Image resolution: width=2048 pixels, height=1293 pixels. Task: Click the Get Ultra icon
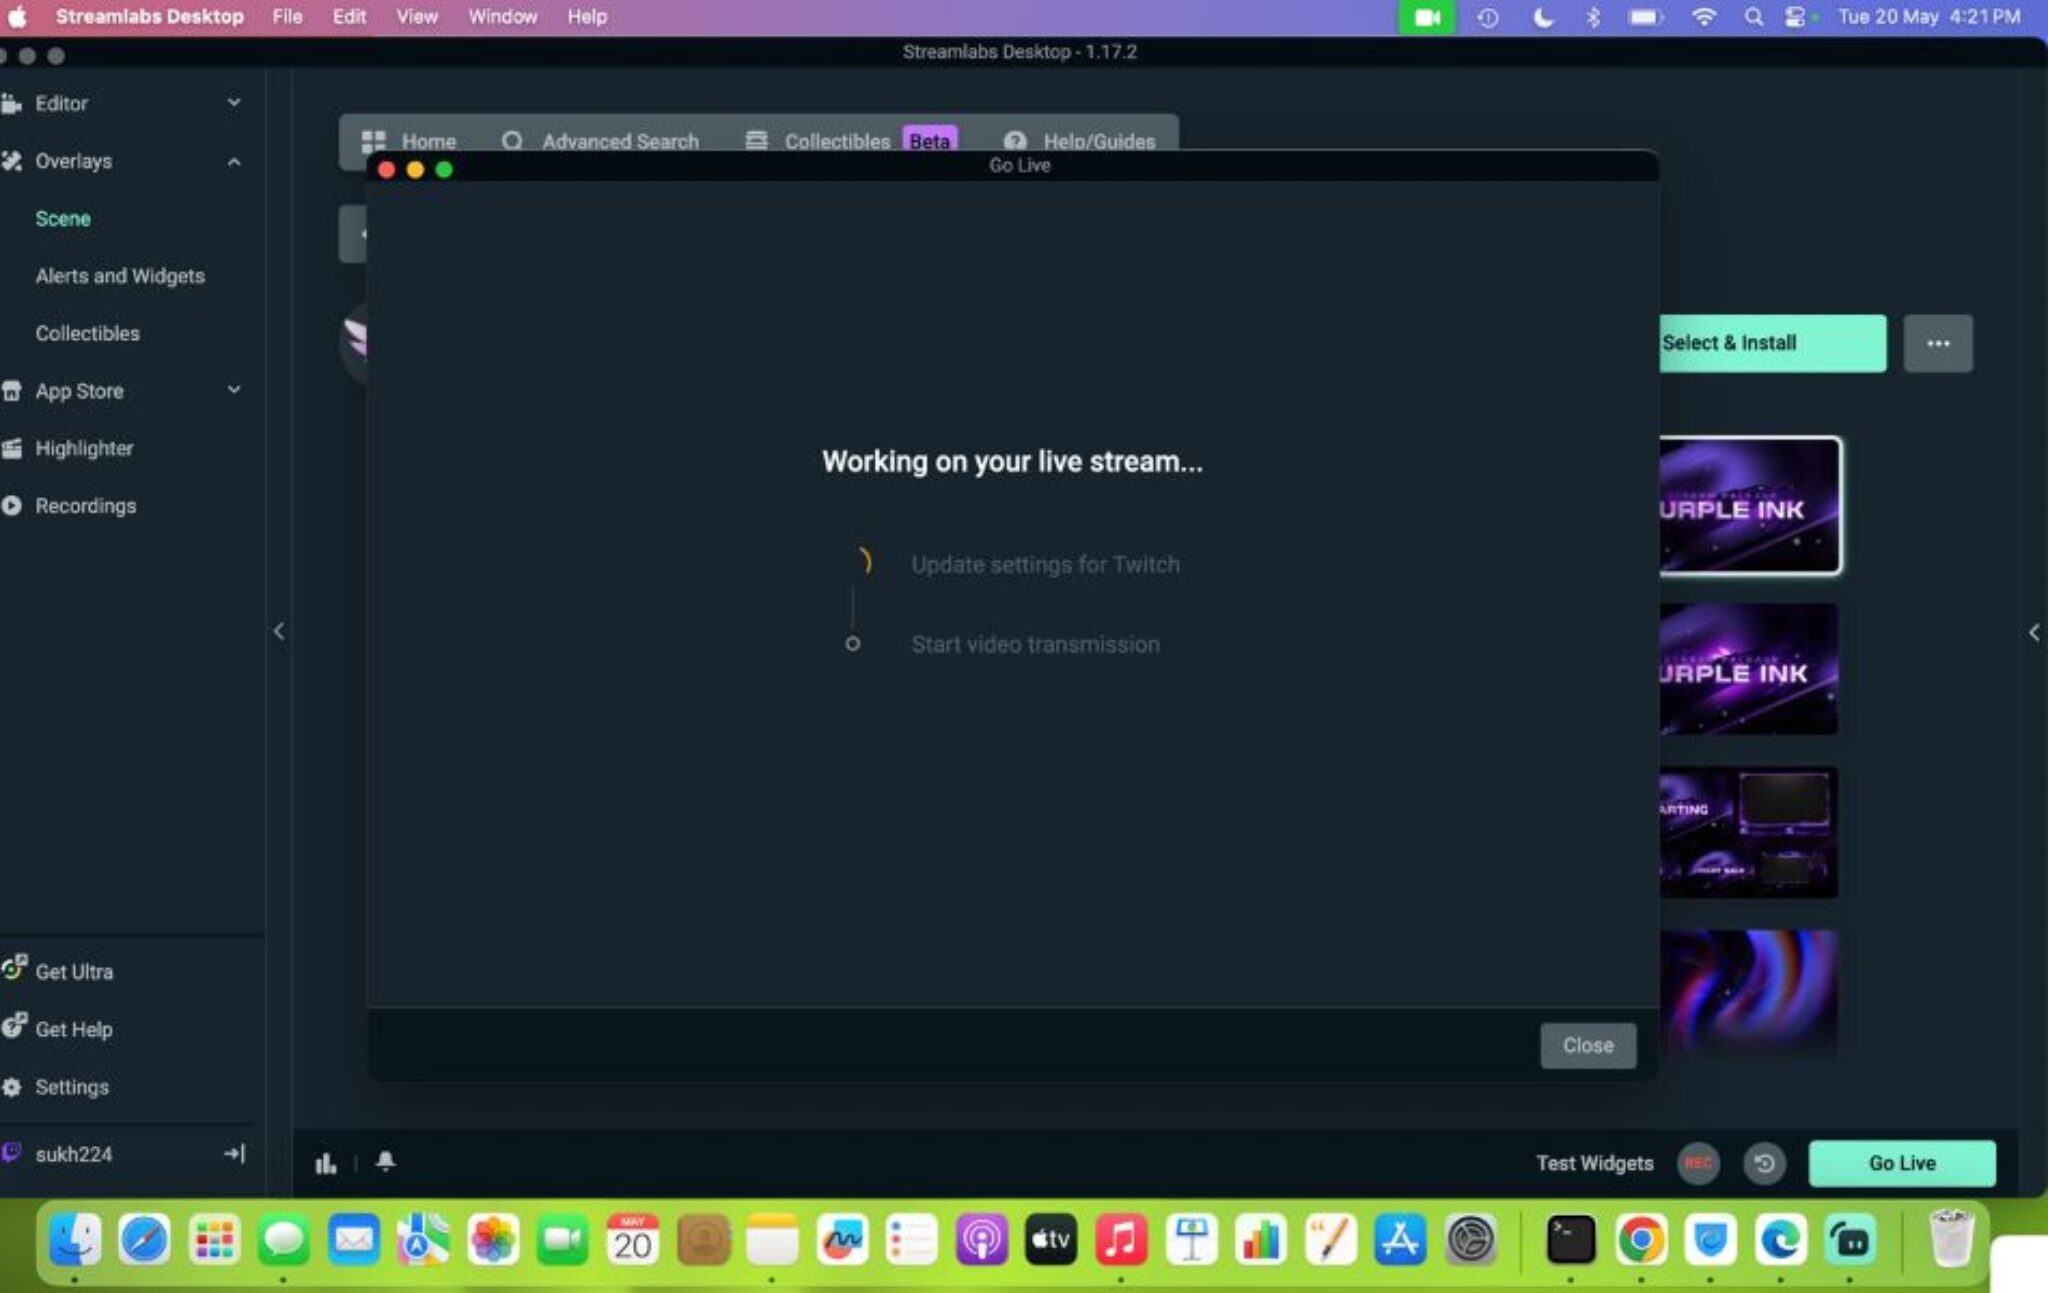(14, 967)
